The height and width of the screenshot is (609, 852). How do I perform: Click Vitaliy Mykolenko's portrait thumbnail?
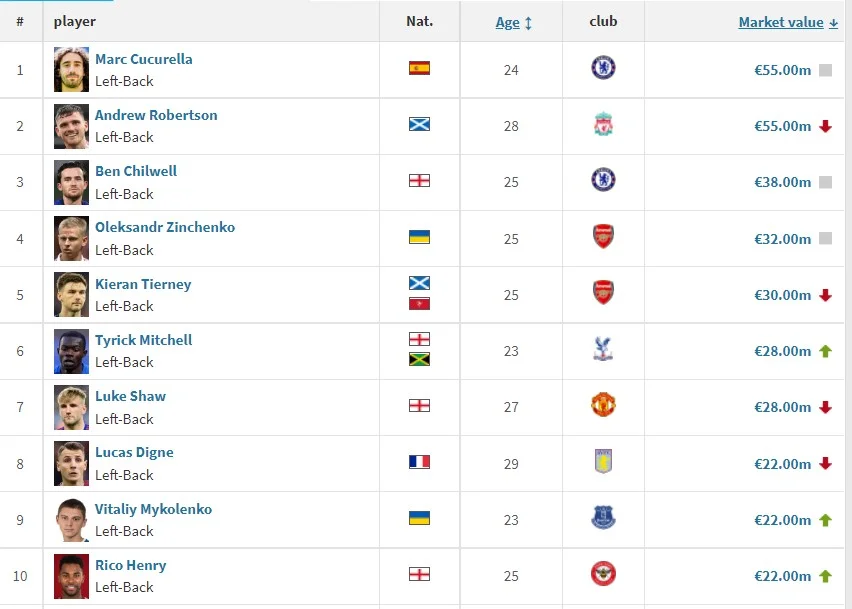click(72, 519)
